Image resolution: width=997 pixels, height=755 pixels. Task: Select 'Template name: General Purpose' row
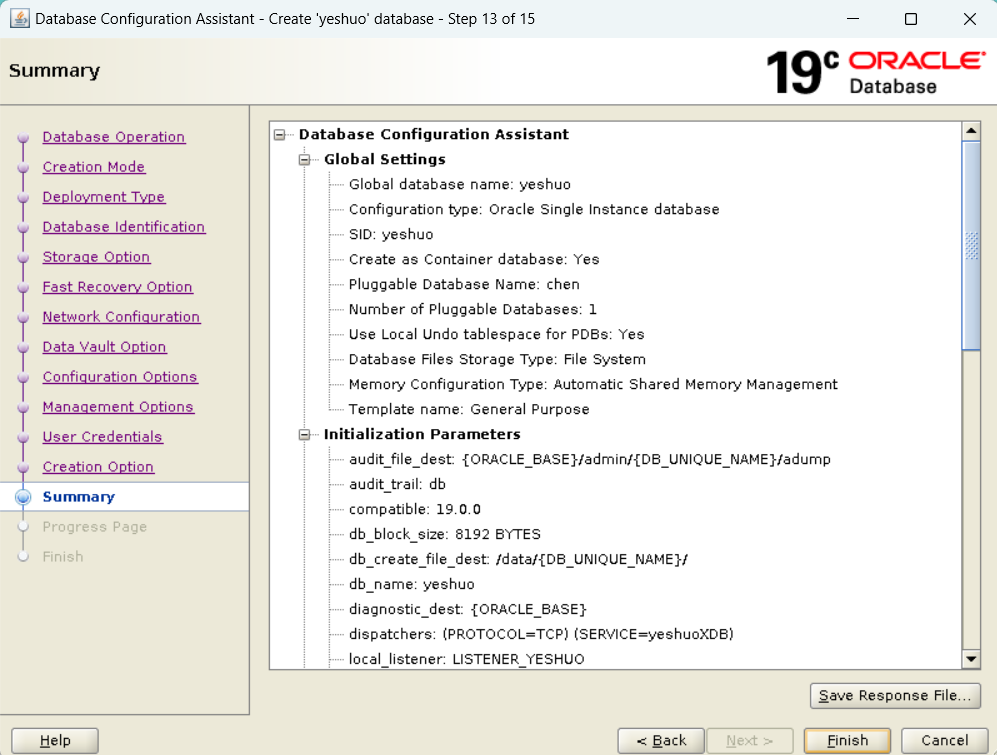[x=469, y=410]
